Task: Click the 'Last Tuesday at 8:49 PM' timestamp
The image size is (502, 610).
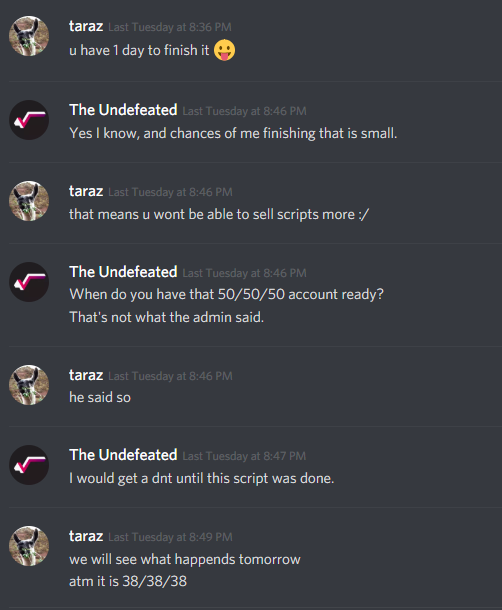Action: 170,537
